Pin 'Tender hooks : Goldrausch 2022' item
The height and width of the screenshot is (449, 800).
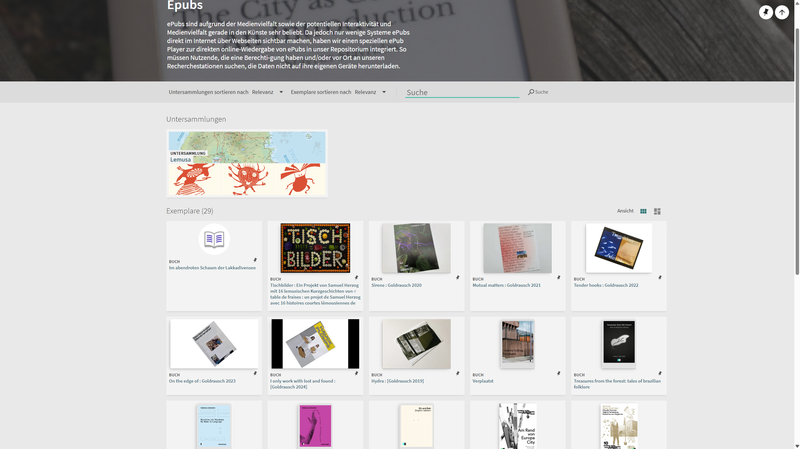660,278
